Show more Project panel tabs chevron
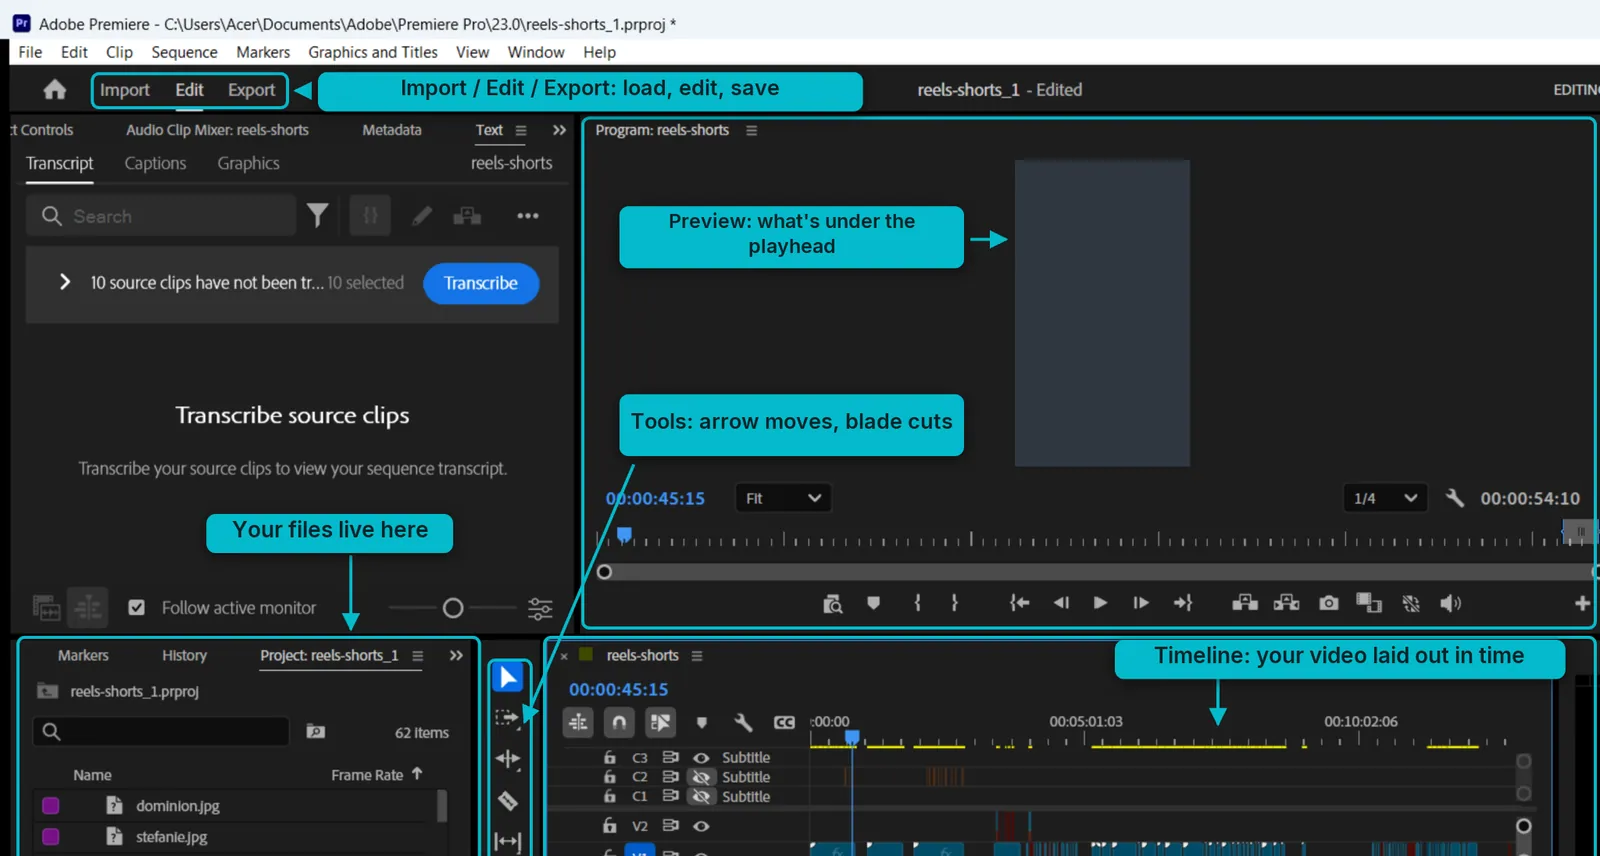The width and height of the screenshot is (1600, 856). [456, 655]
